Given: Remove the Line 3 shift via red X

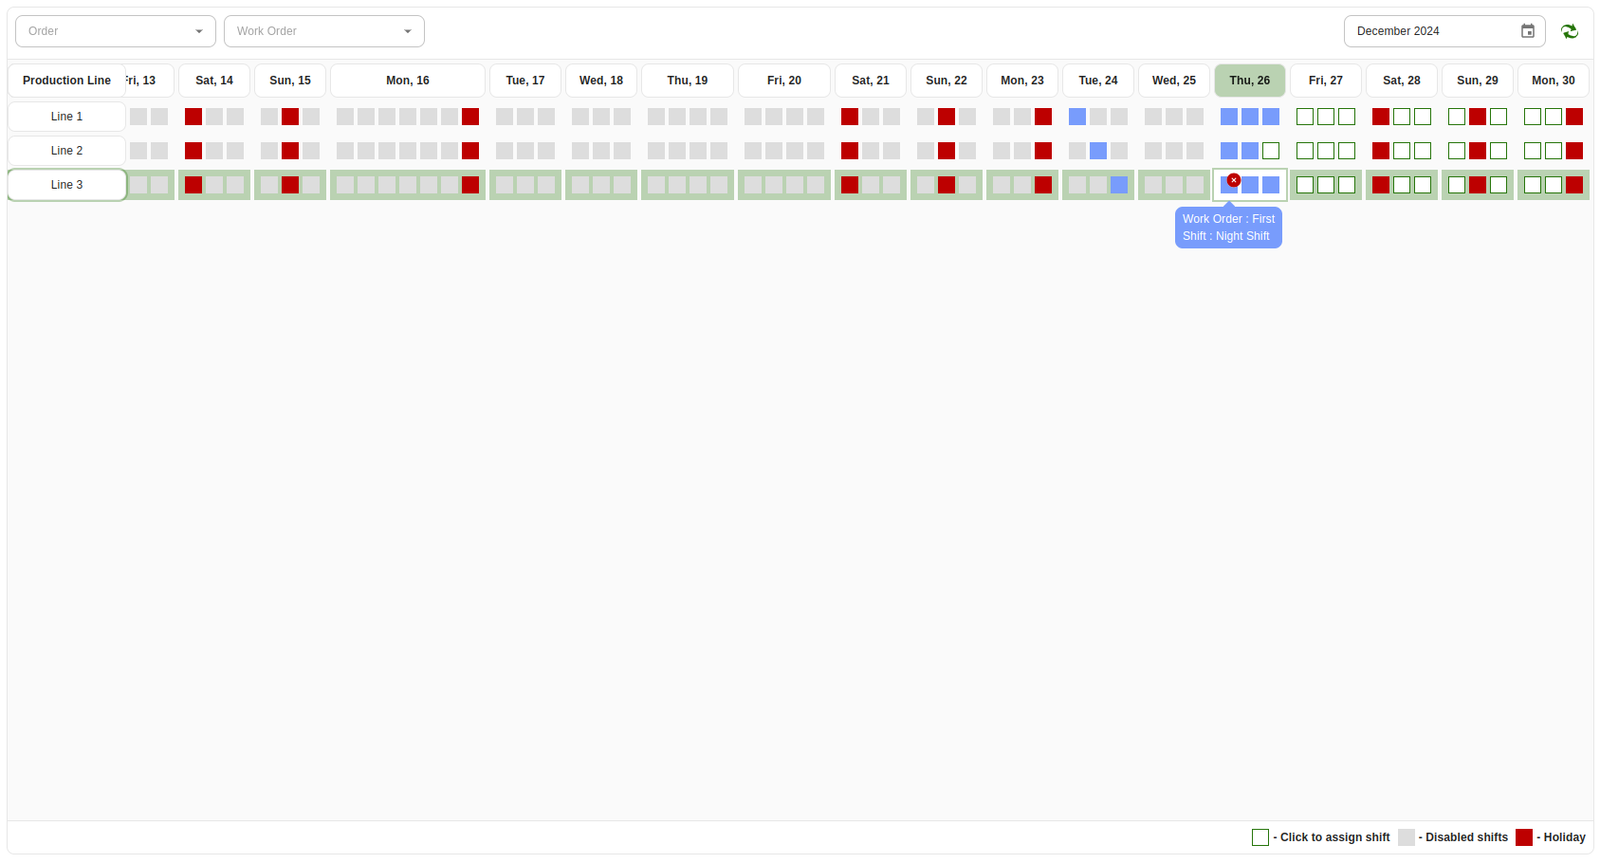Looking at the screenshot, I should click(x=1233, y=180).
